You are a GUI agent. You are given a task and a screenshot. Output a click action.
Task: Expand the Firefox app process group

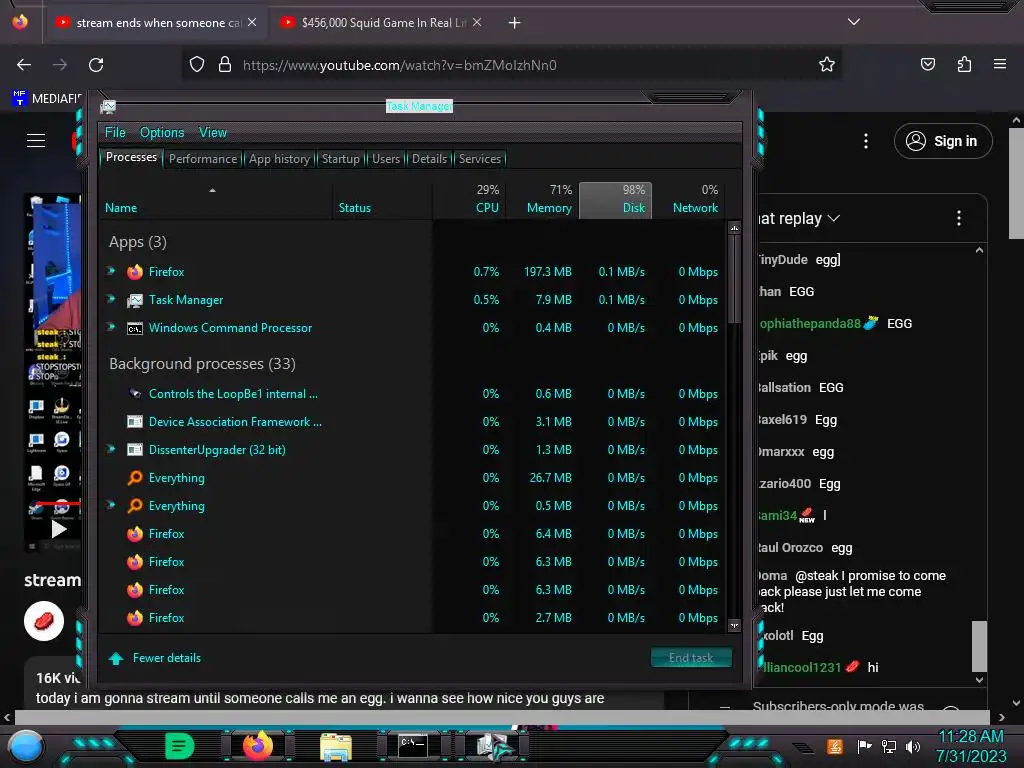tap(112, 271)
